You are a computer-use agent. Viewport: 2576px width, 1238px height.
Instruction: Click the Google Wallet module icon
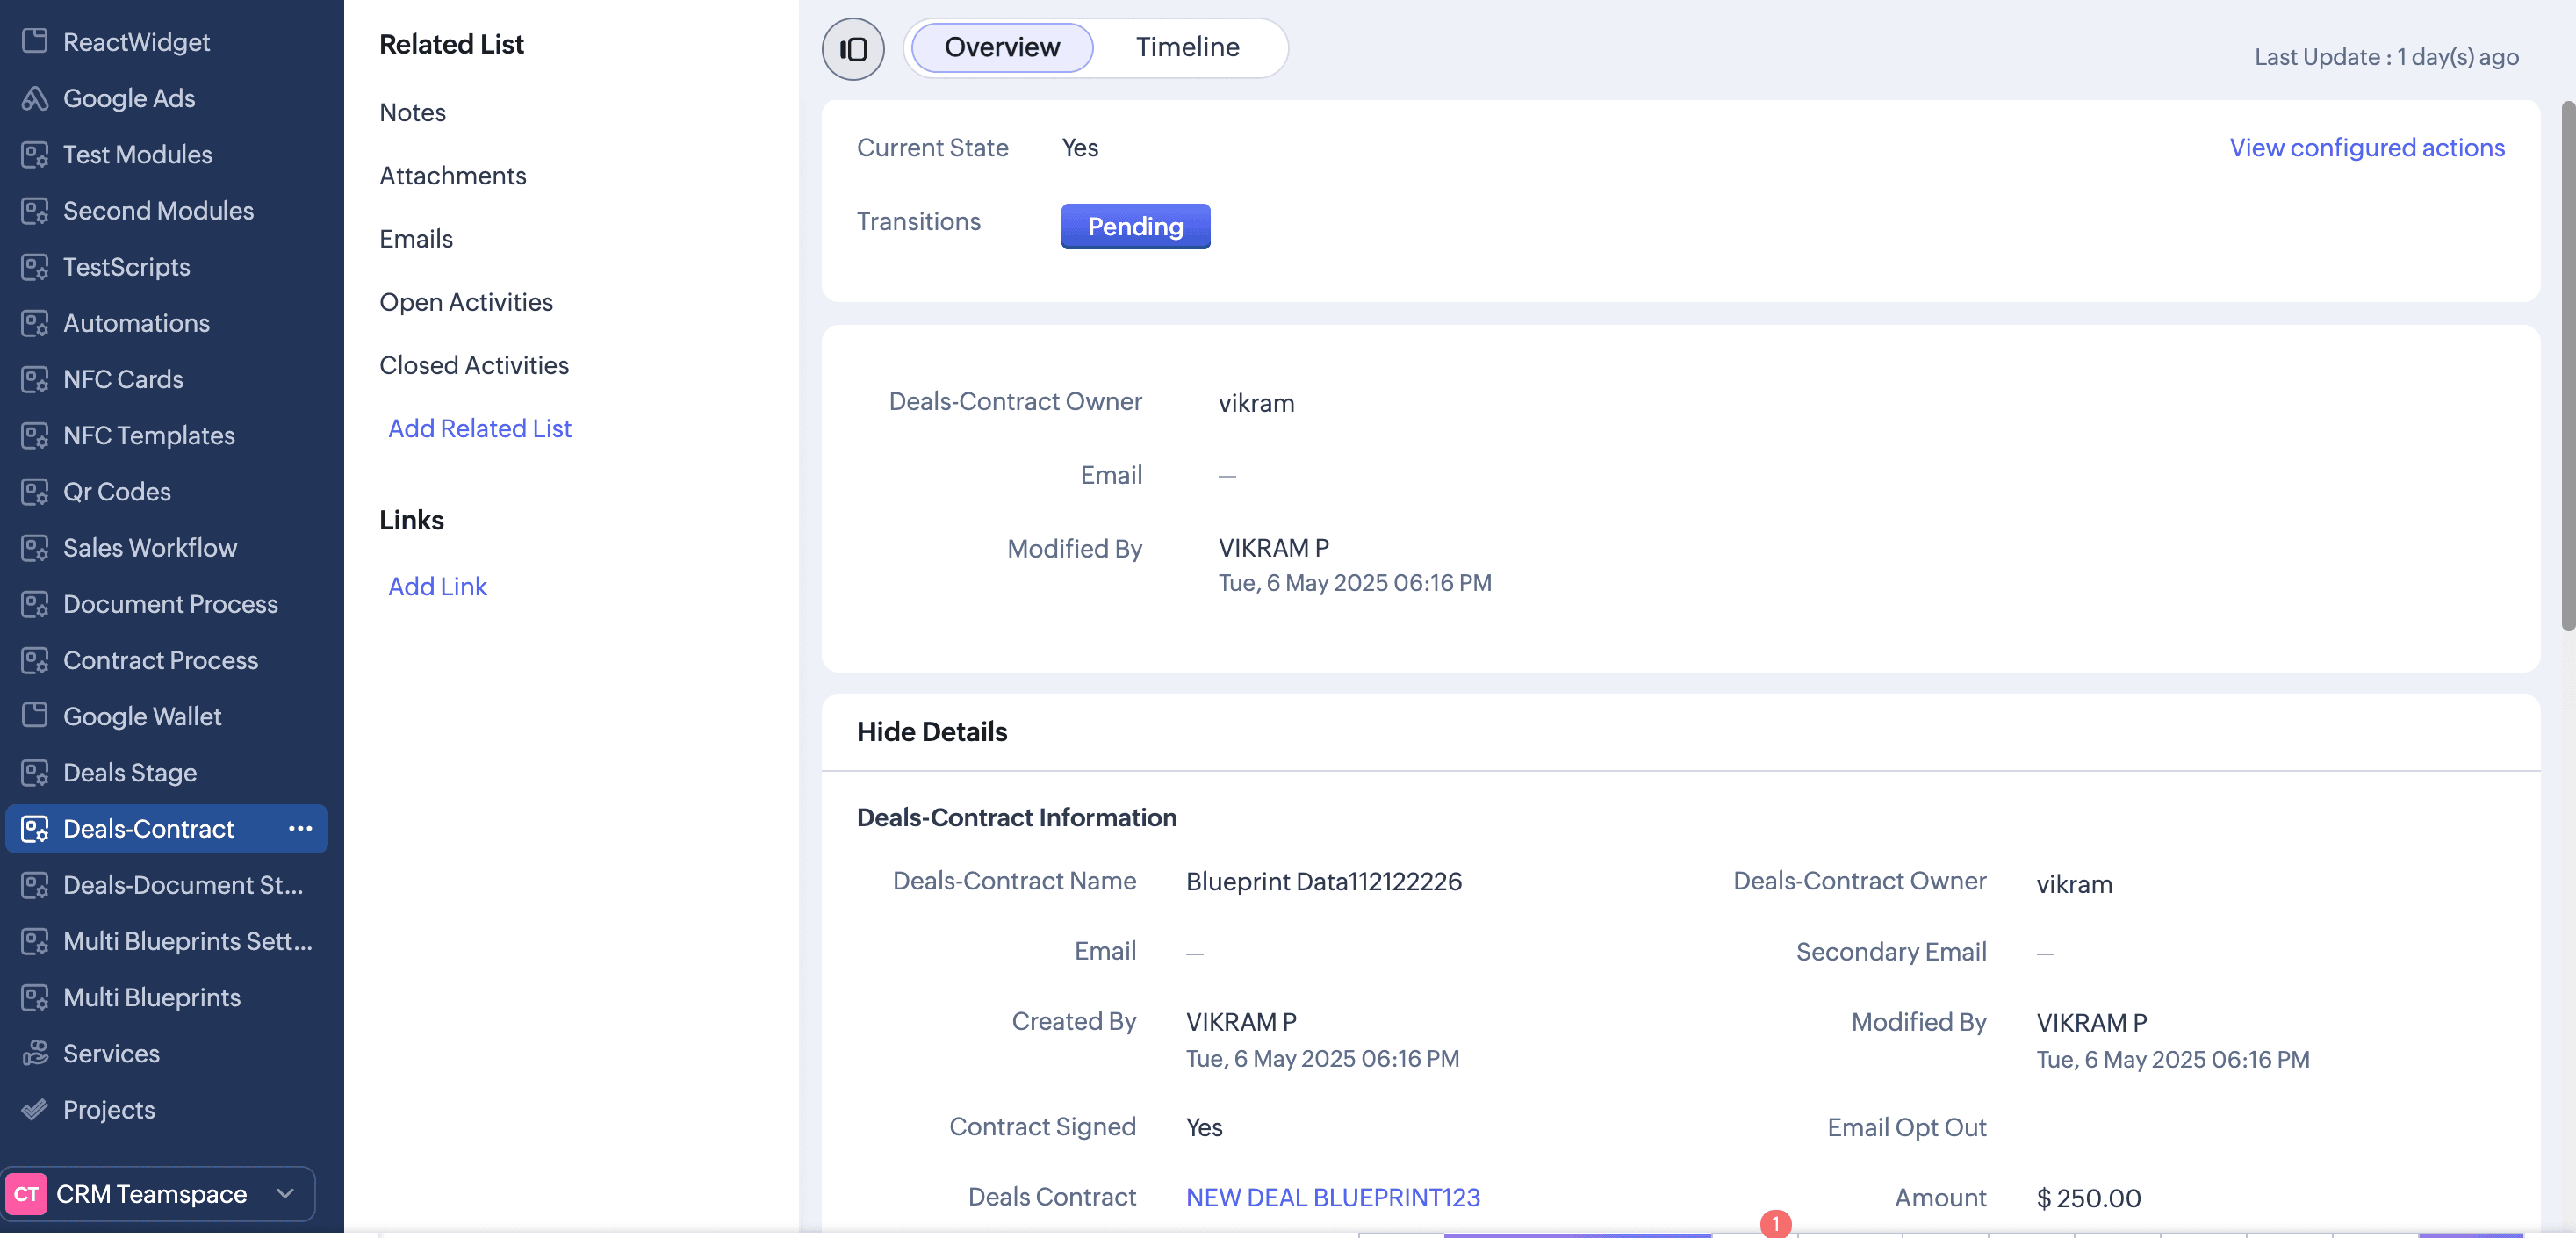(35, 715)
